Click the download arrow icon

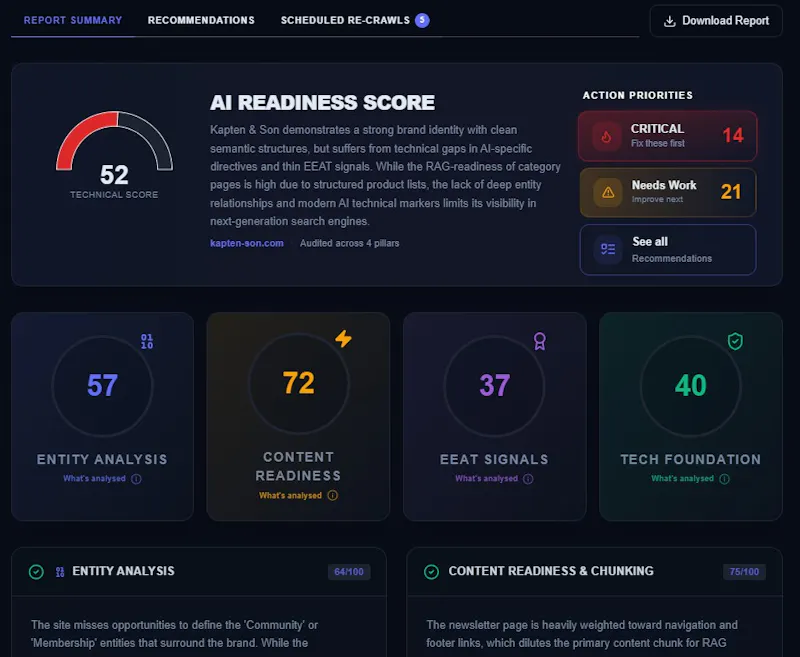669,21
